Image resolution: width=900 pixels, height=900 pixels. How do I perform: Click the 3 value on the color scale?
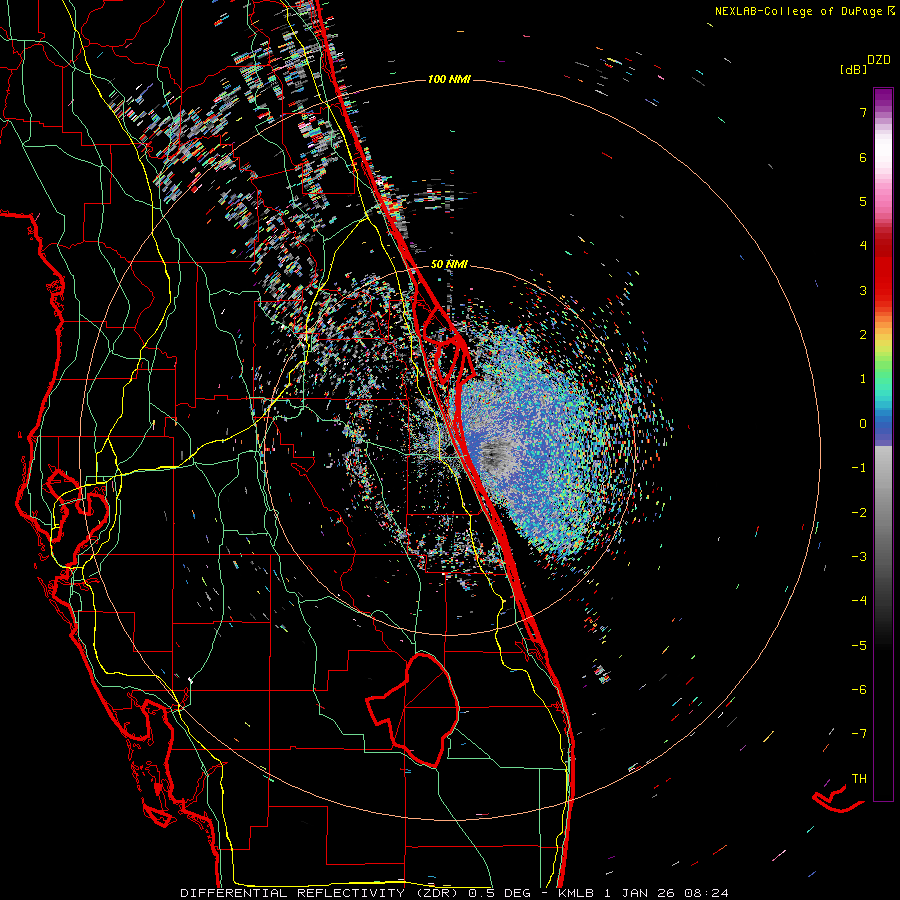point(863,290)
